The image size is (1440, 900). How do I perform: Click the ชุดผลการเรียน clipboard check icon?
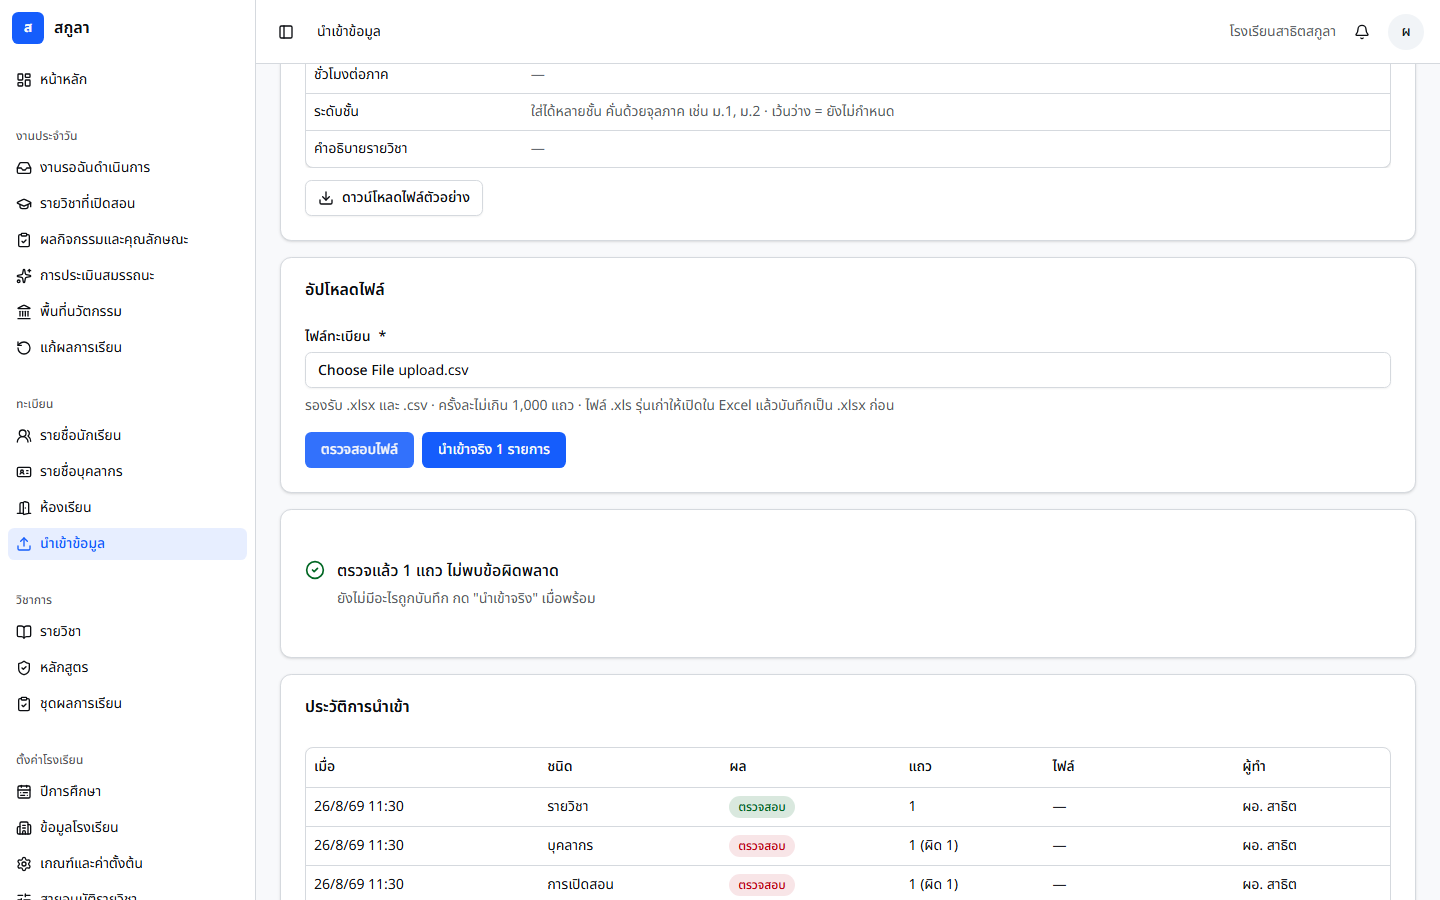[x=24, y=704]
